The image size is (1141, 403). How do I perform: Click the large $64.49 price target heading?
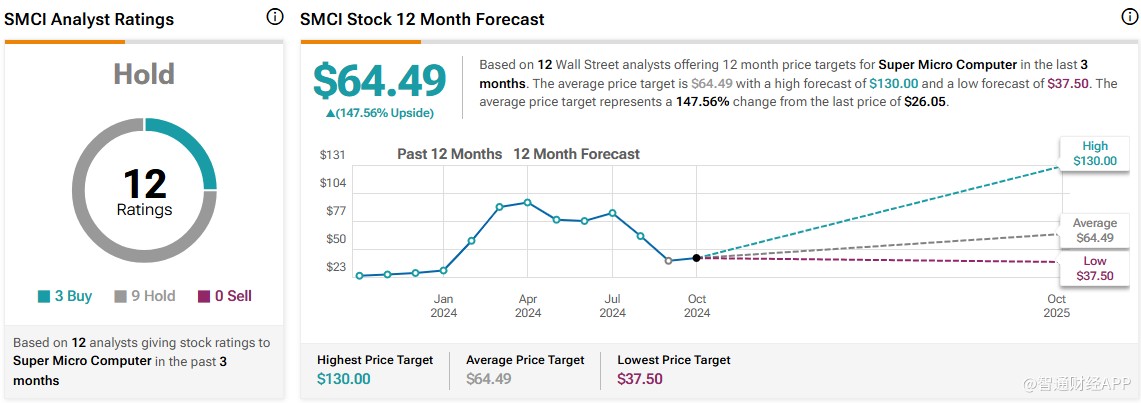379,81
